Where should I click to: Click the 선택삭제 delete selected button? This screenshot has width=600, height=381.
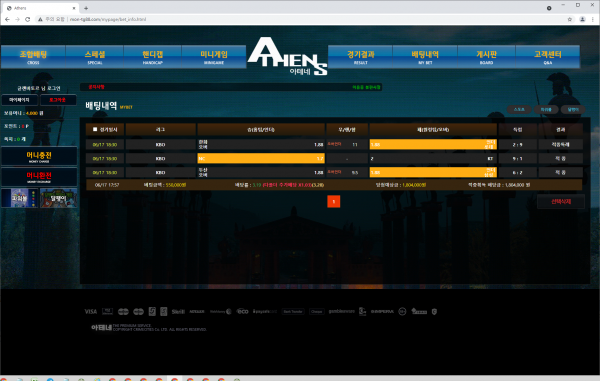561,202
